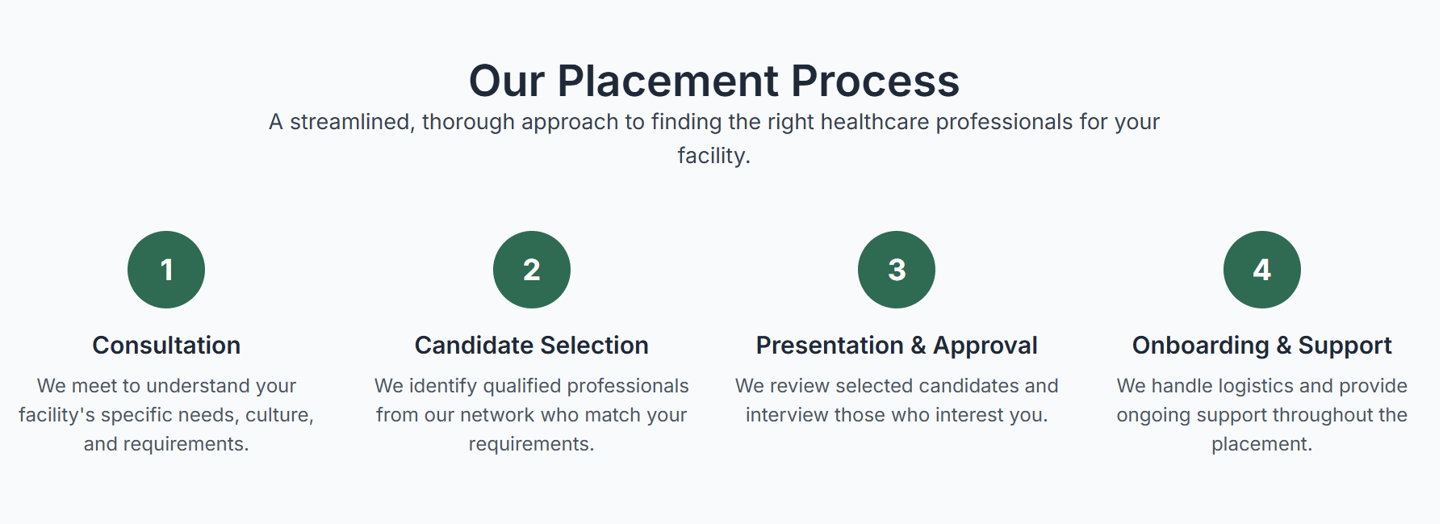Click the Presentation & Approval heading
1440x524 pixels.
896,345
